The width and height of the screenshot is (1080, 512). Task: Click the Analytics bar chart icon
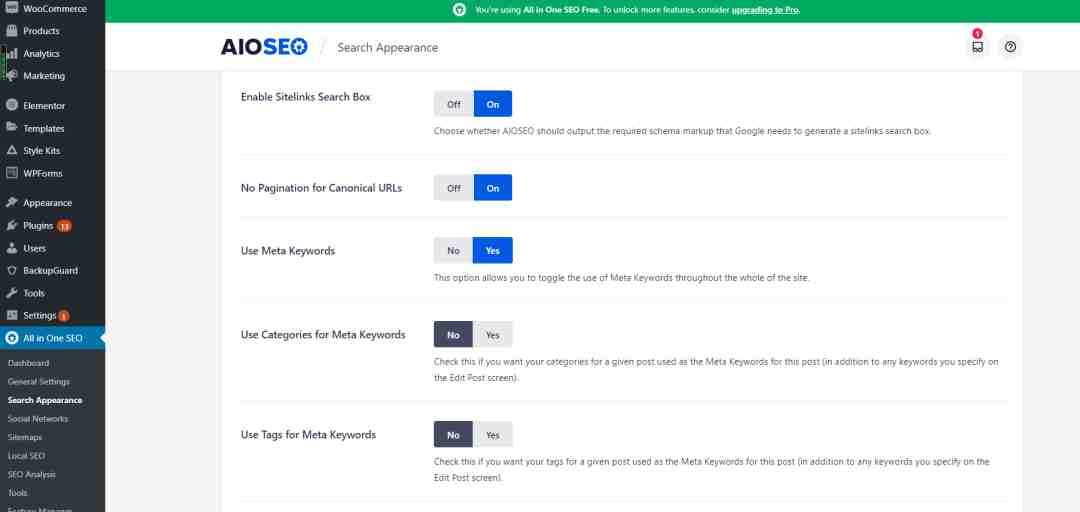click(x=12, y=54)
